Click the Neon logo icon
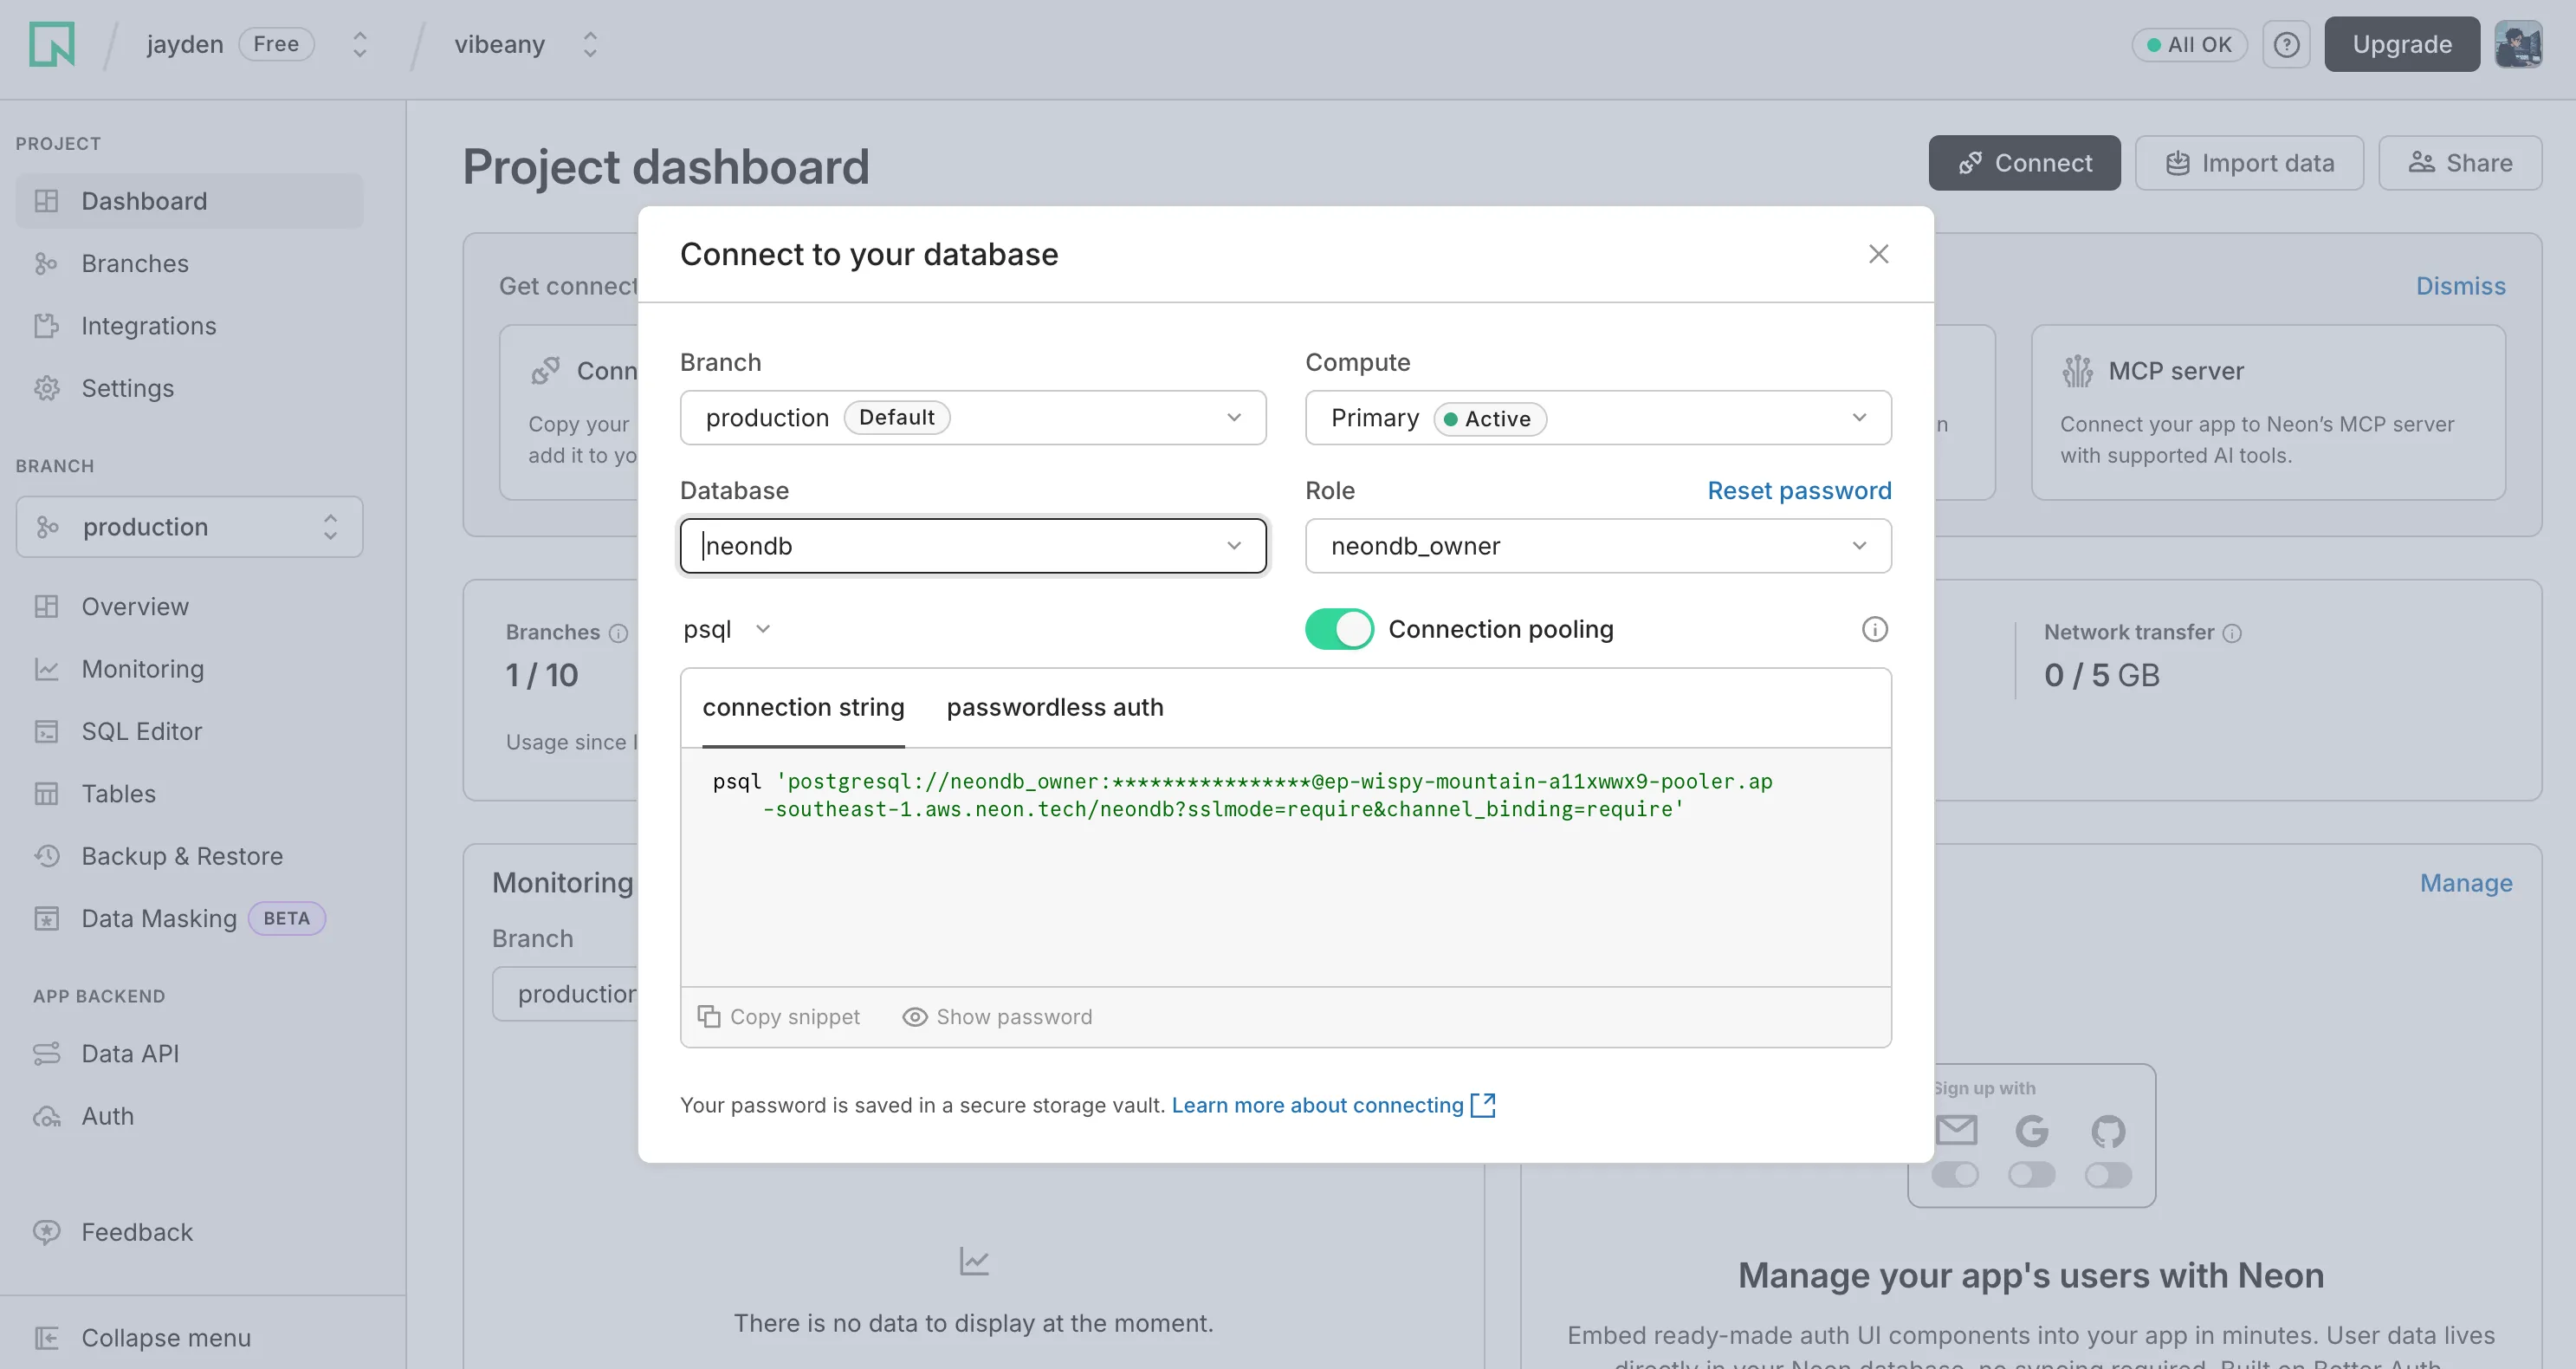Viewport: 2576px width, 1369px height. (x=52, y=45)
